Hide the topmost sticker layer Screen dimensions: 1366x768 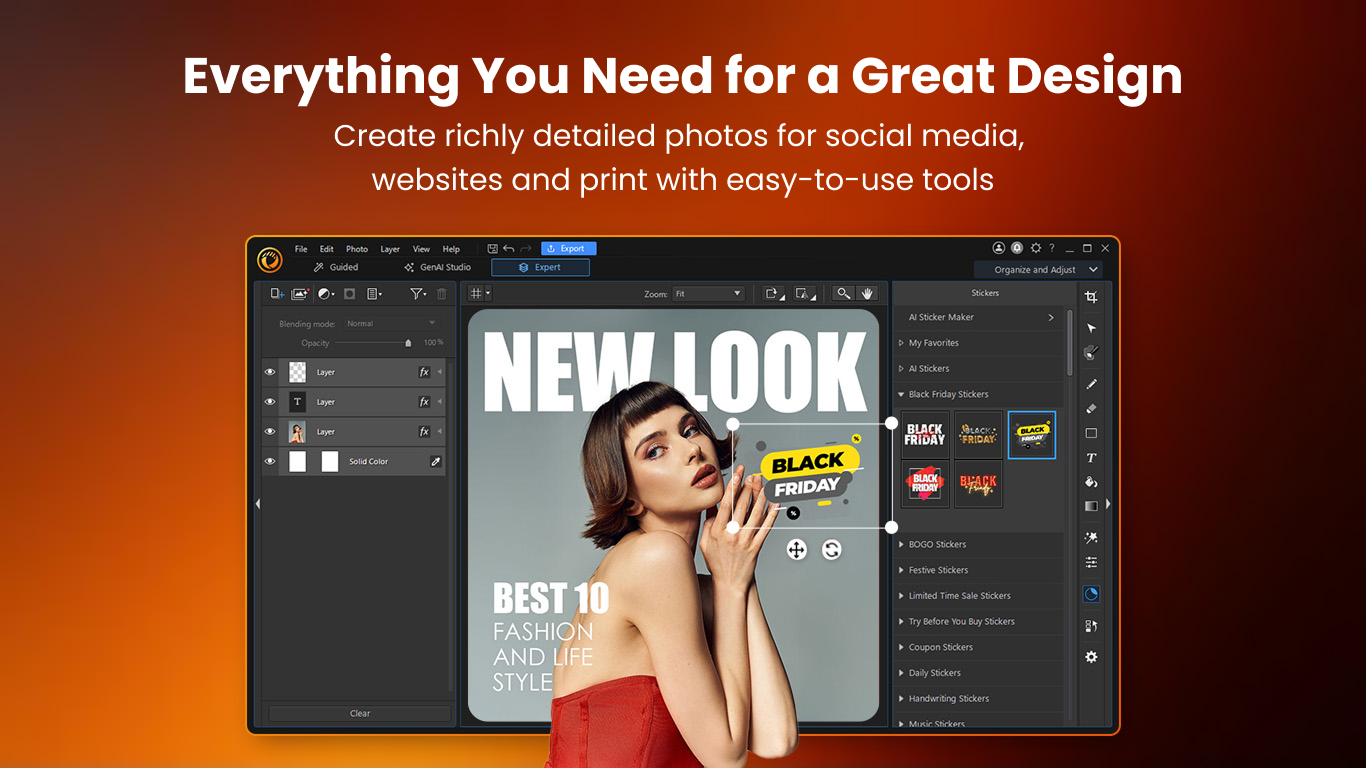[269, 372]
